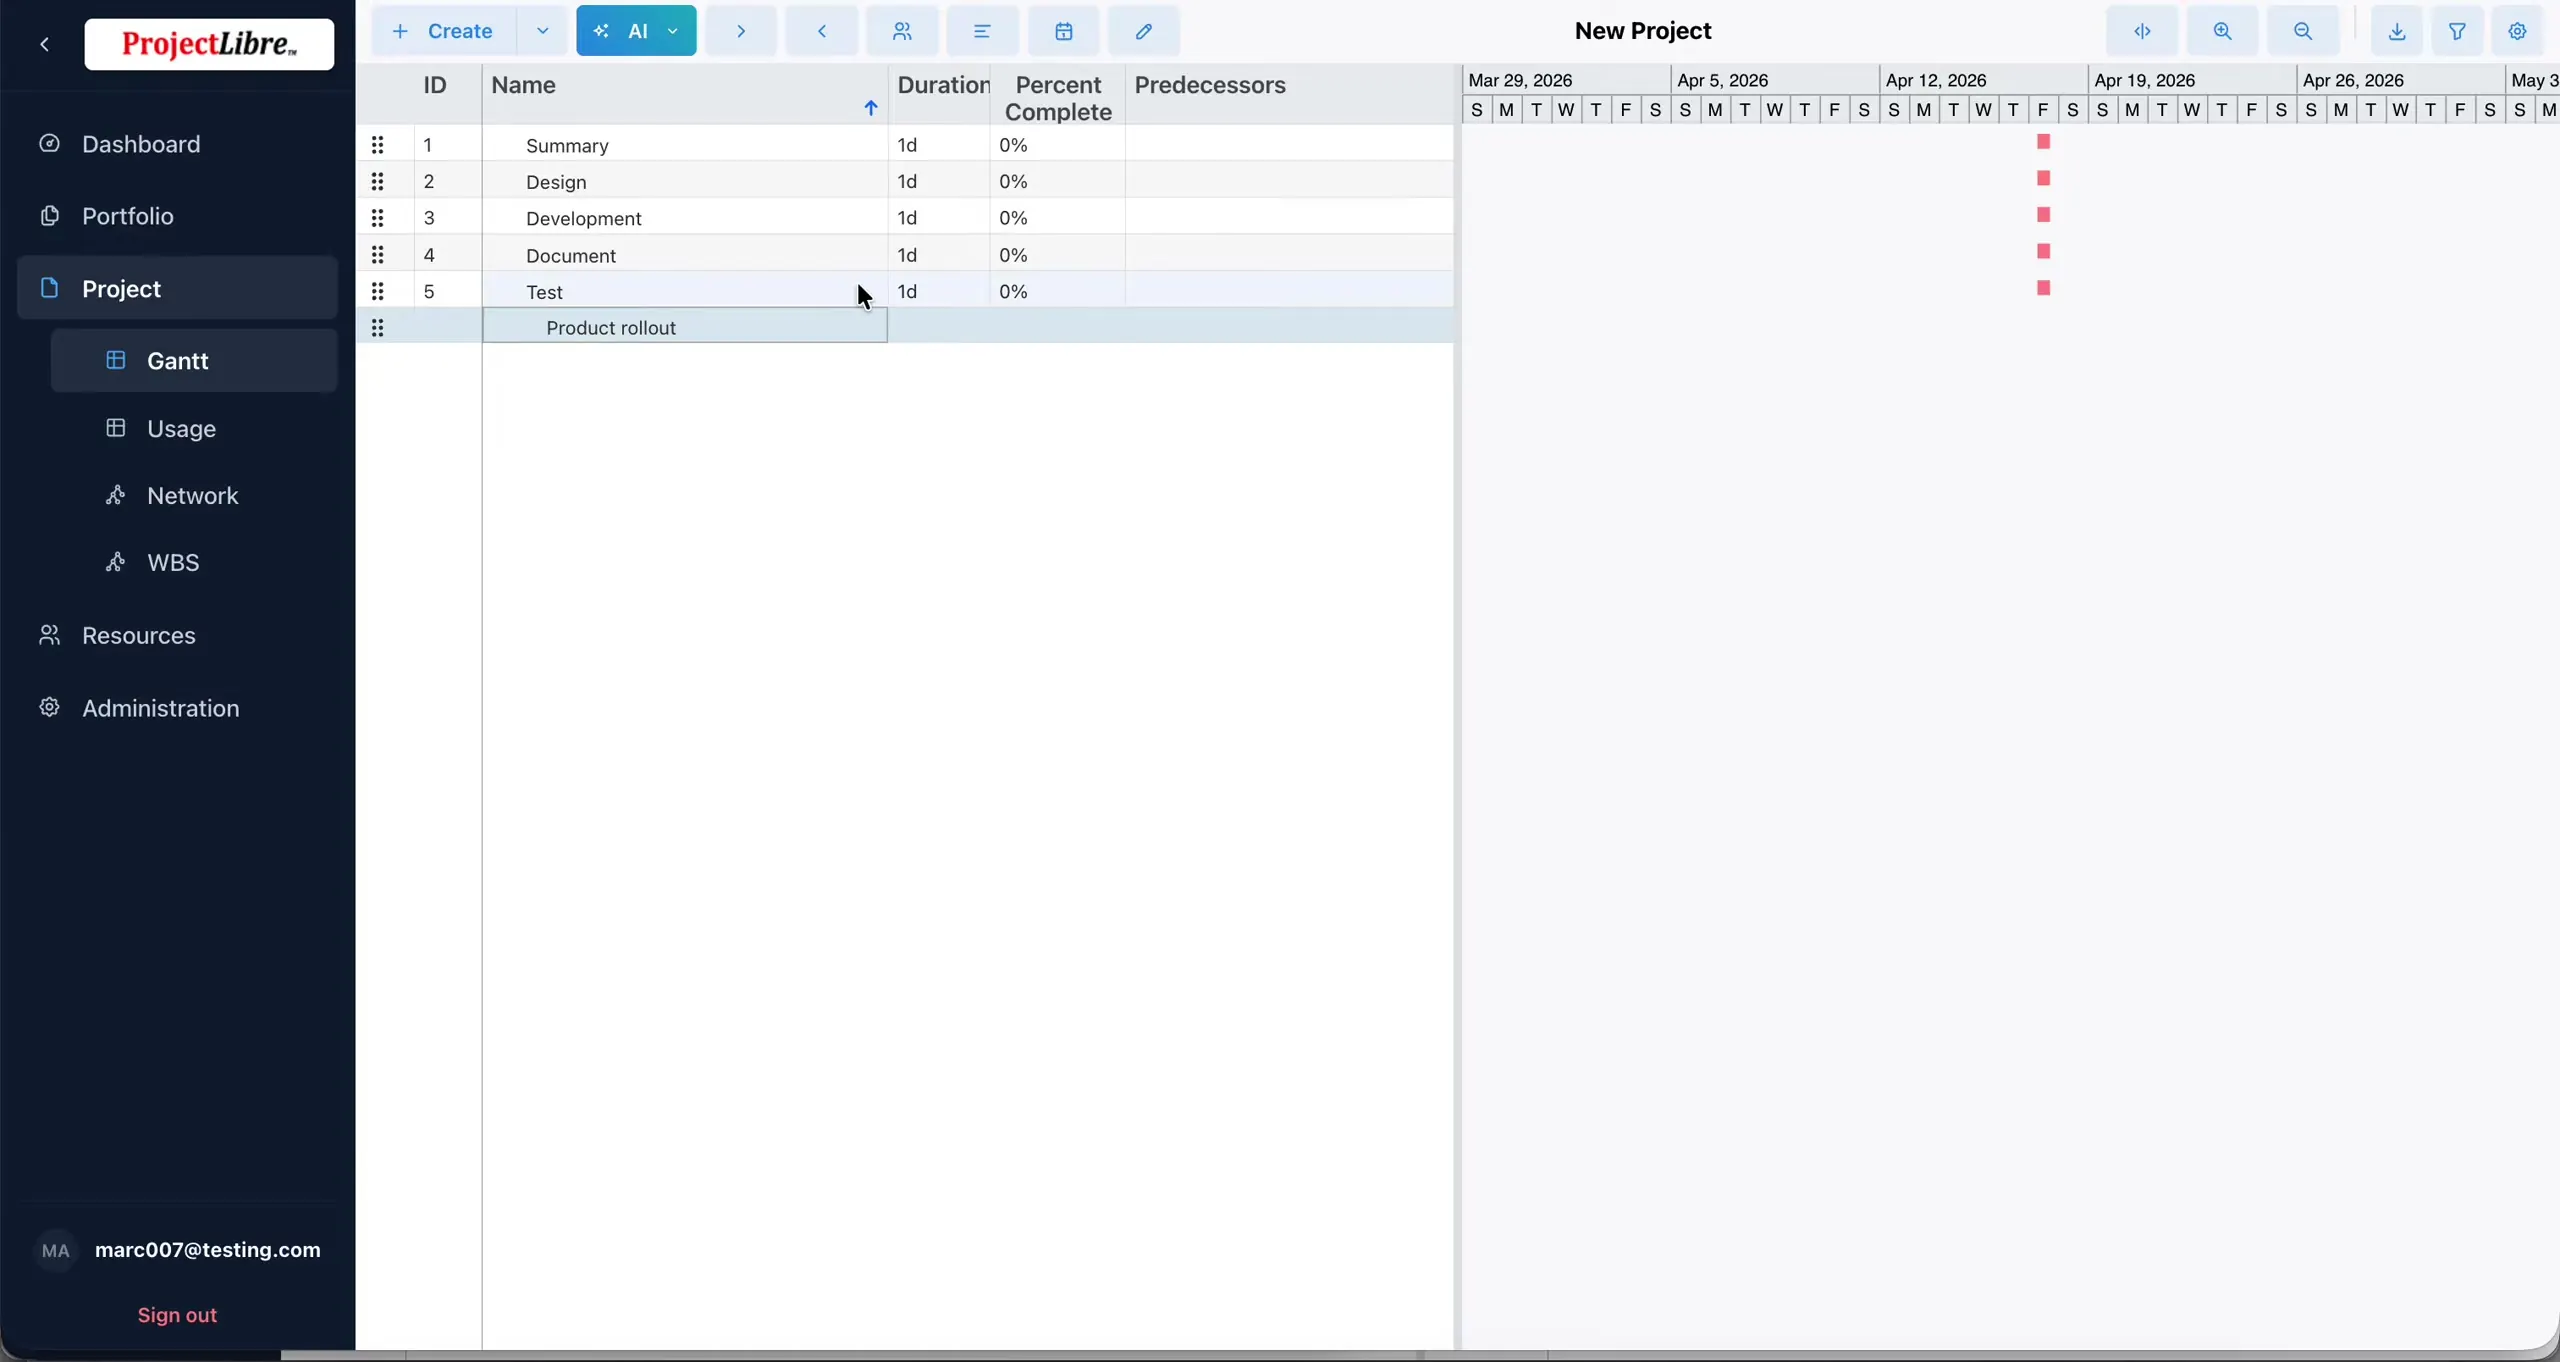Click the Create task button
Viewport: 2560px width, 1362px height.
coord(445,31)
